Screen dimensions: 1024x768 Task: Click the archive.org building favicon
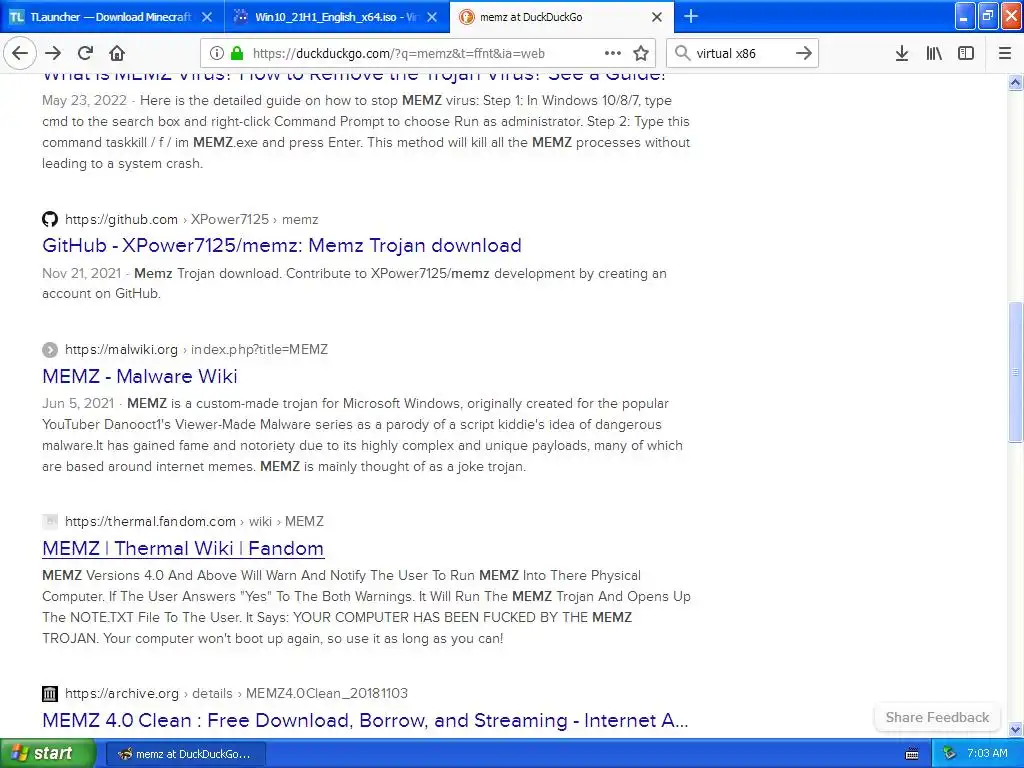pyautogui.click(x=50, y=694)
